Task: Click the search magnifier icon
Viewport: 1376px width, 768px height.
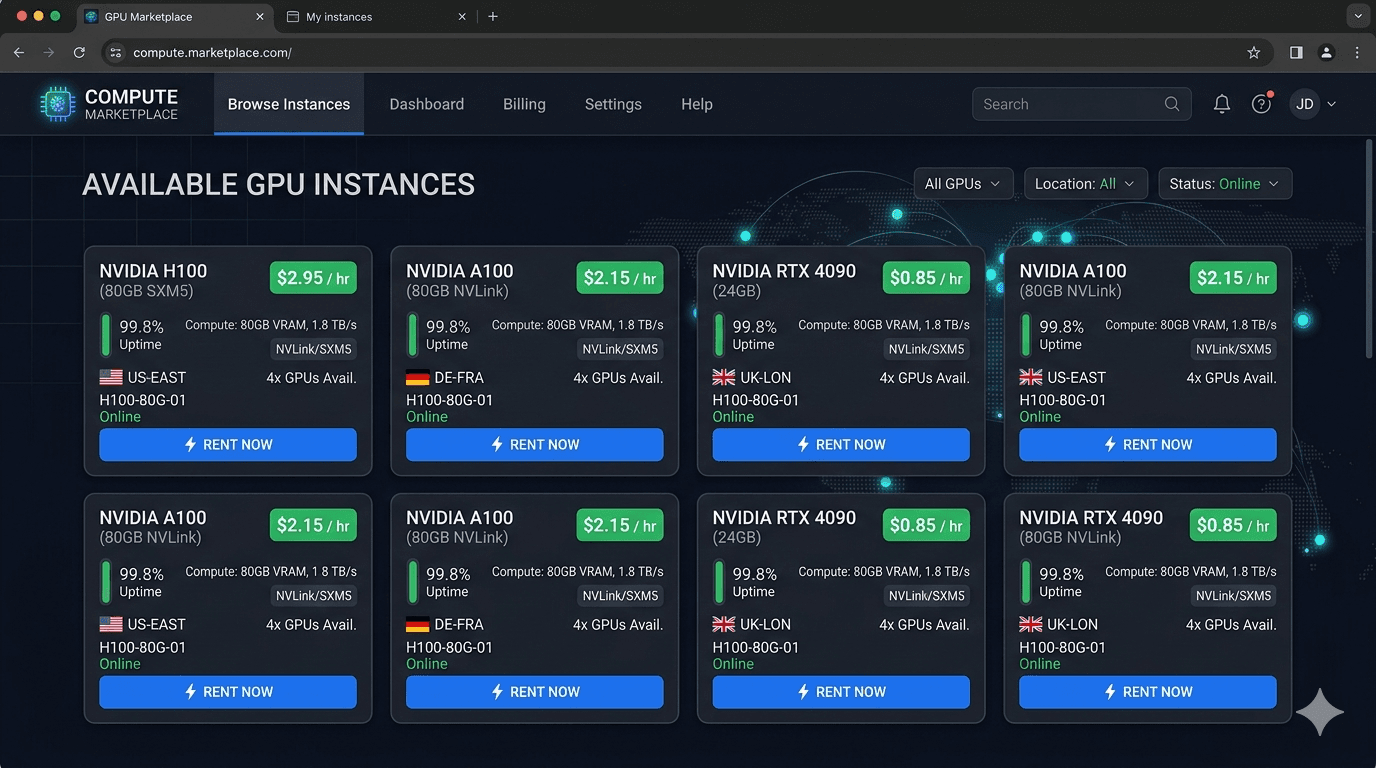Action: coord(1171,103)
